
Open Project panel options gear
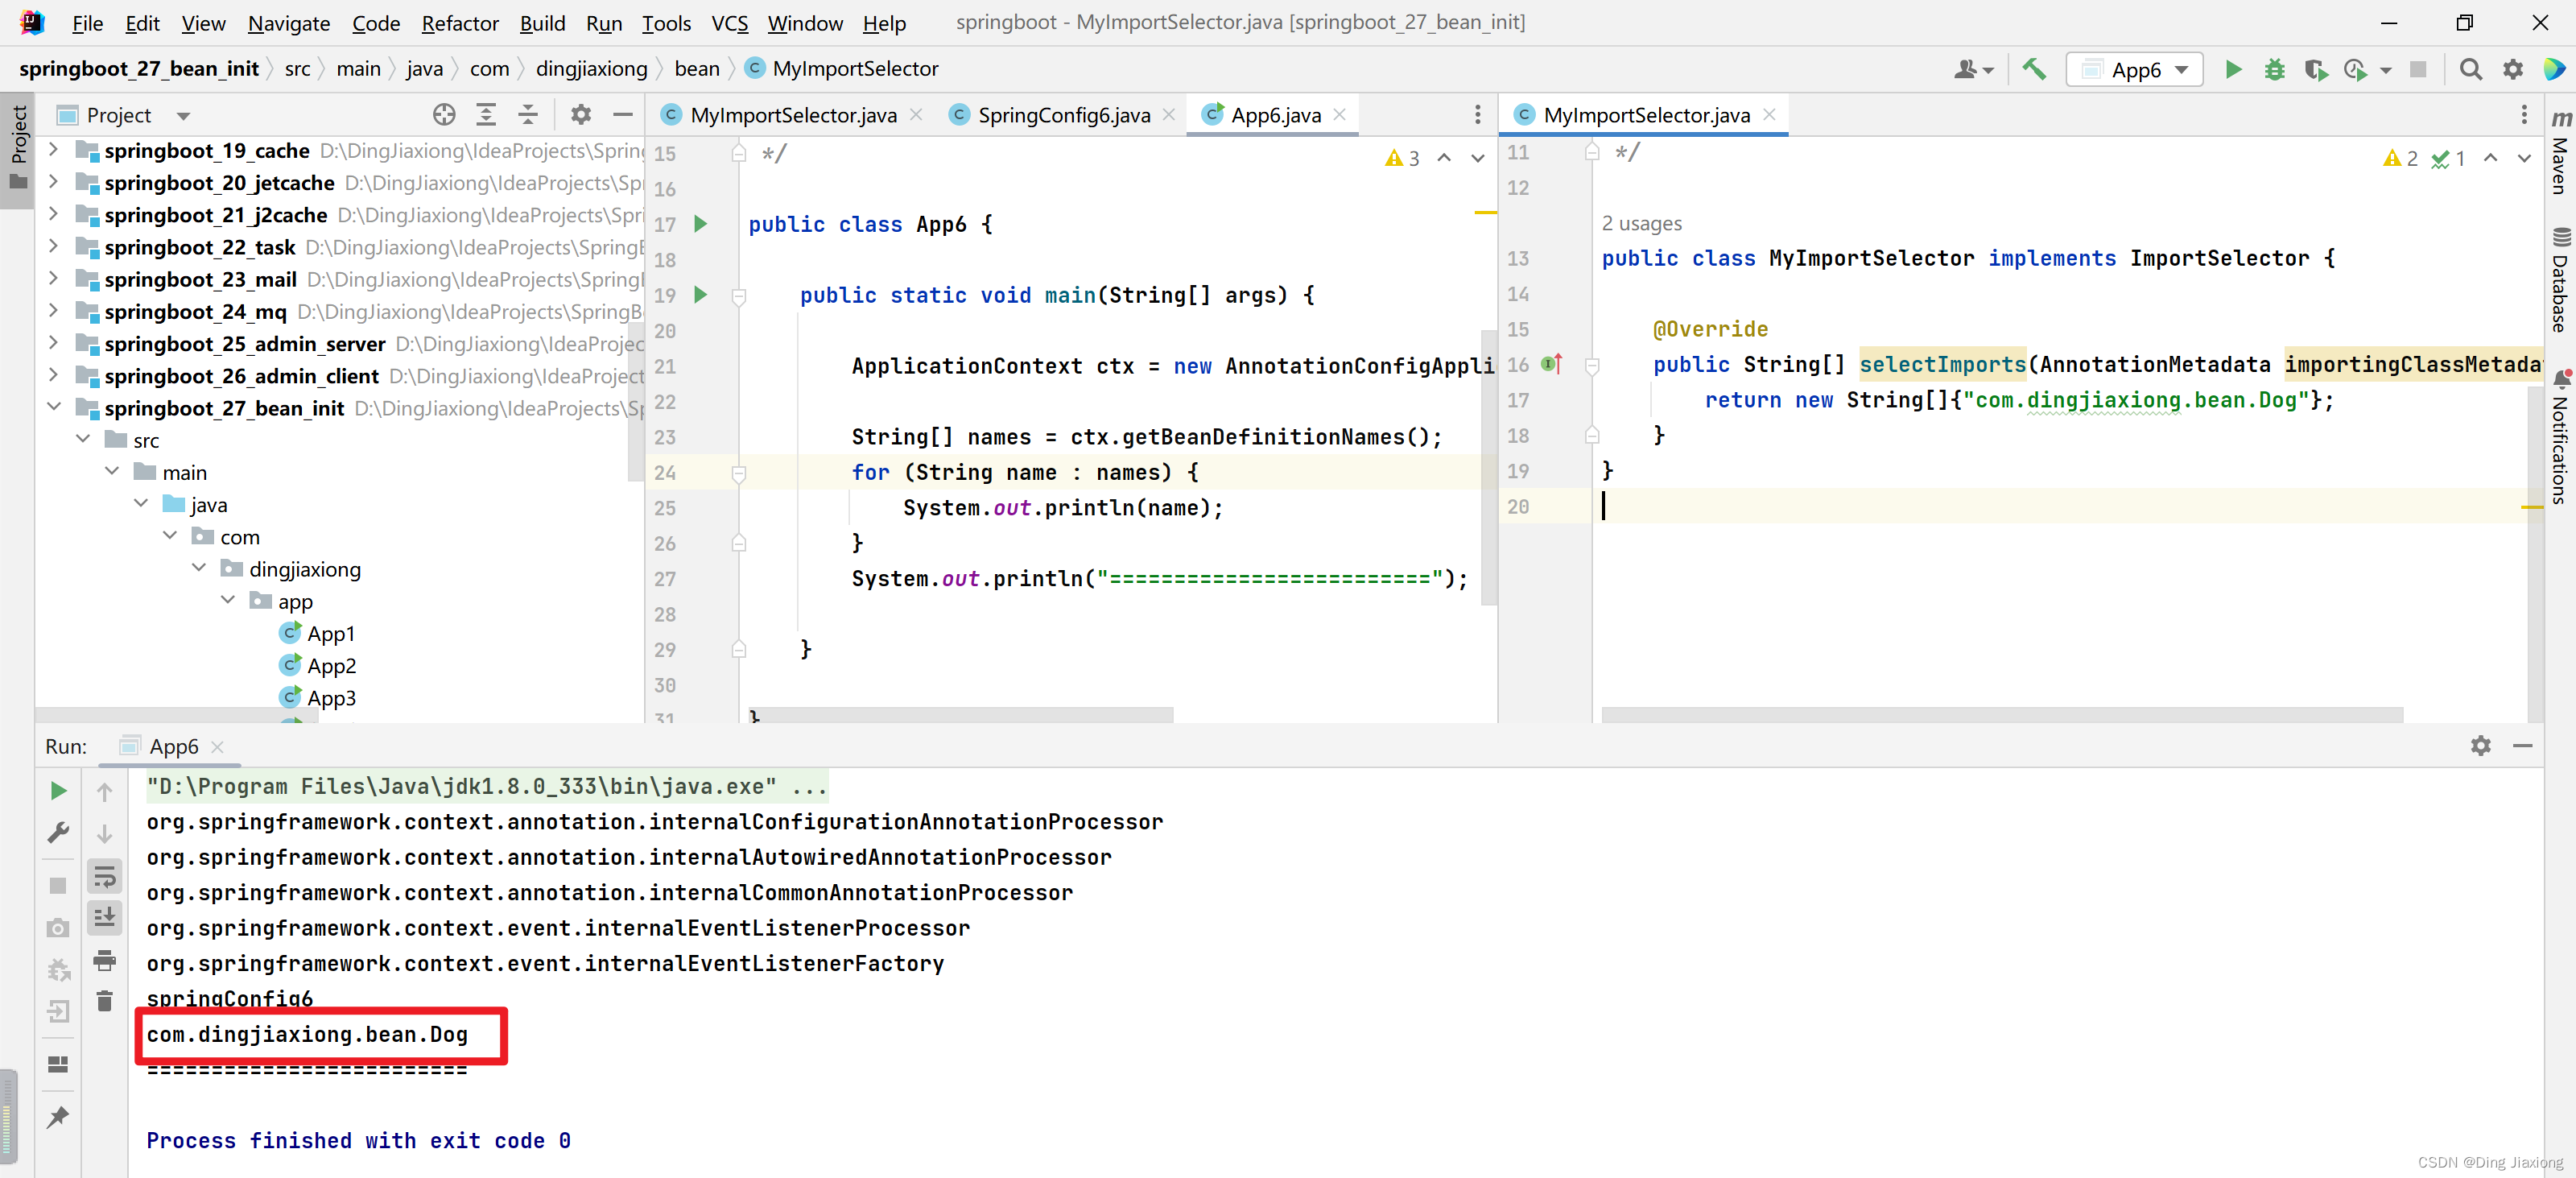(x=581, y=115)
